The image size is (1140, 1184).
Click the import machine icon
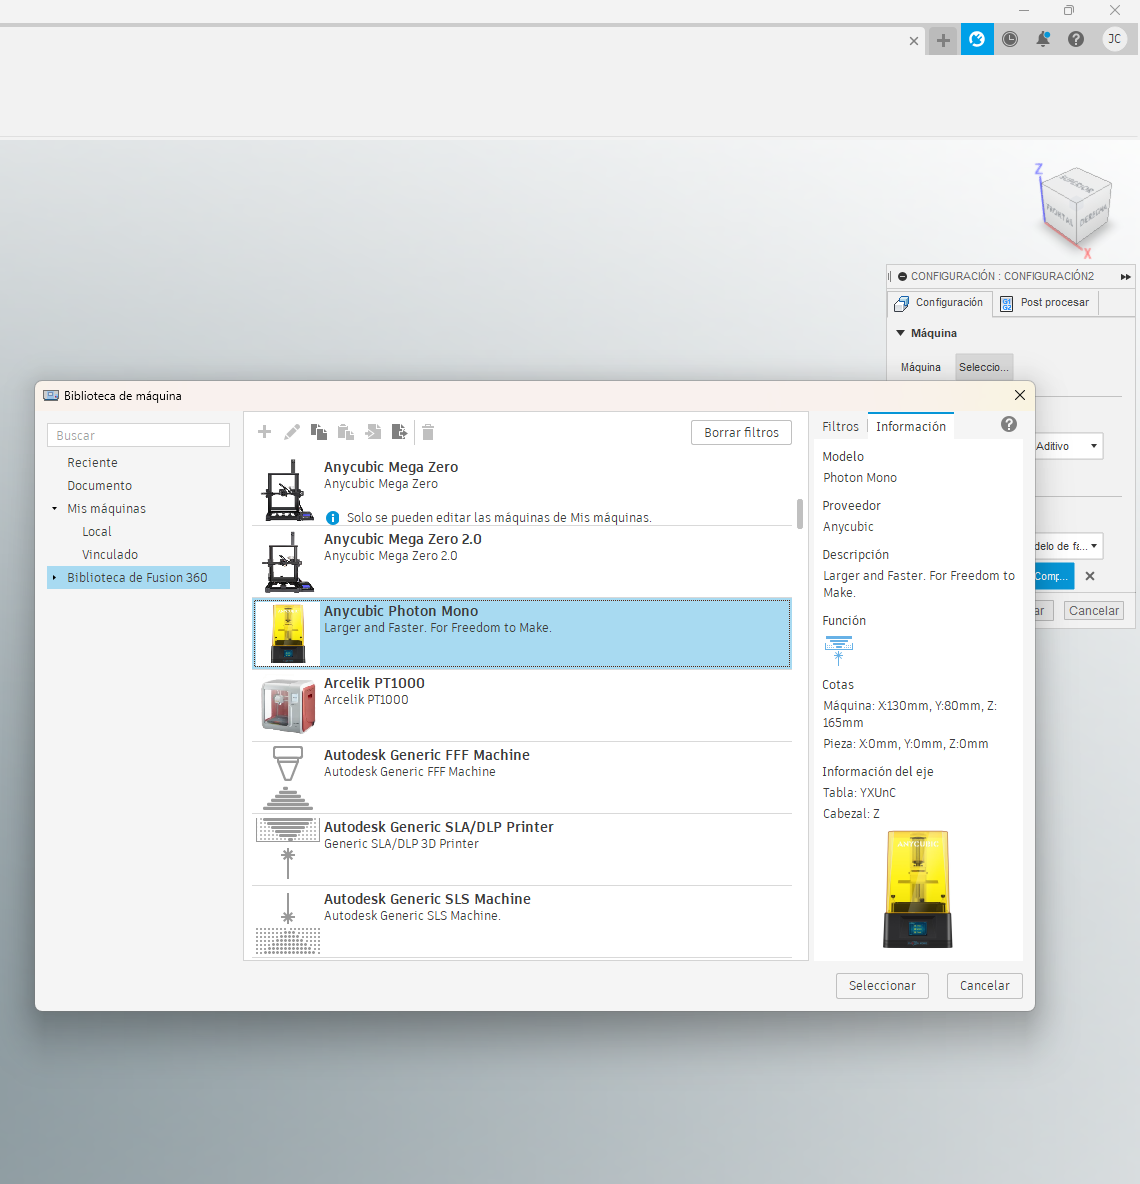pyautogui.click(x=373, y=432)
